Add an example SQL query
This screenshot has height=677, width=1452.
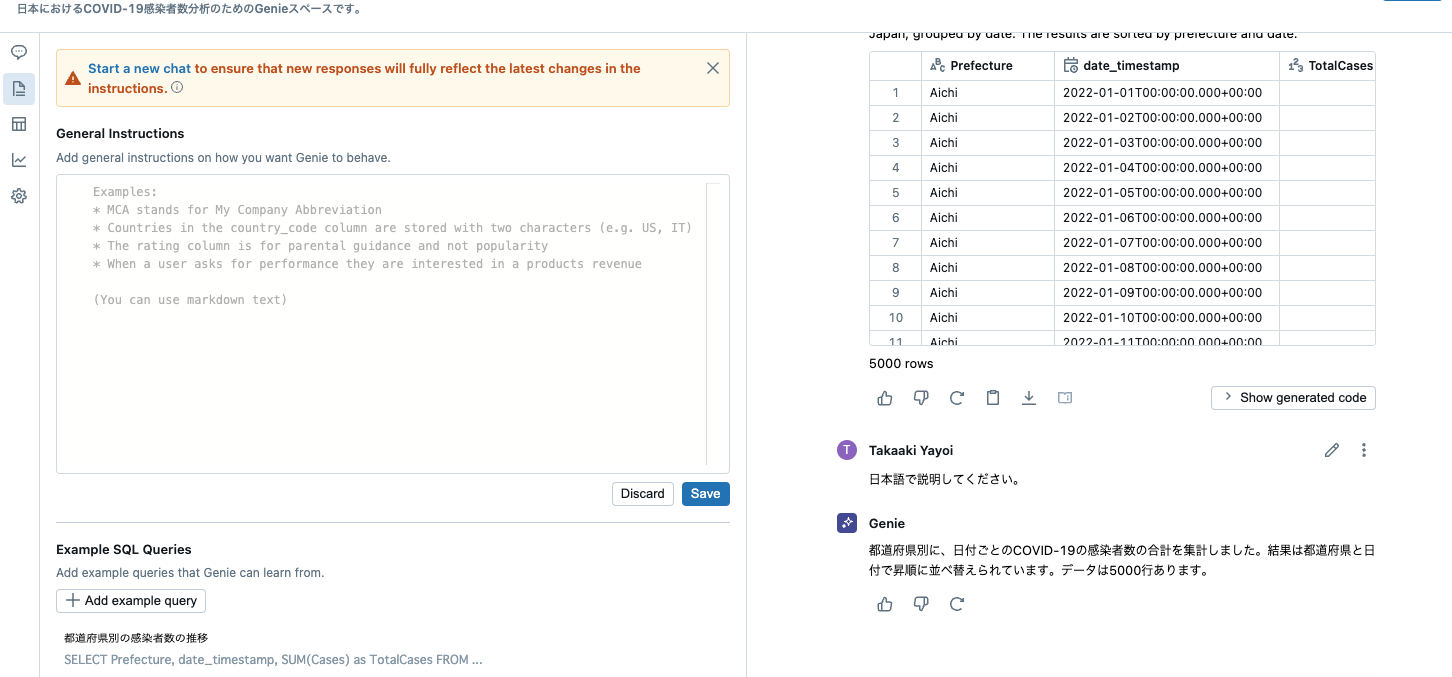click(130, 600)
